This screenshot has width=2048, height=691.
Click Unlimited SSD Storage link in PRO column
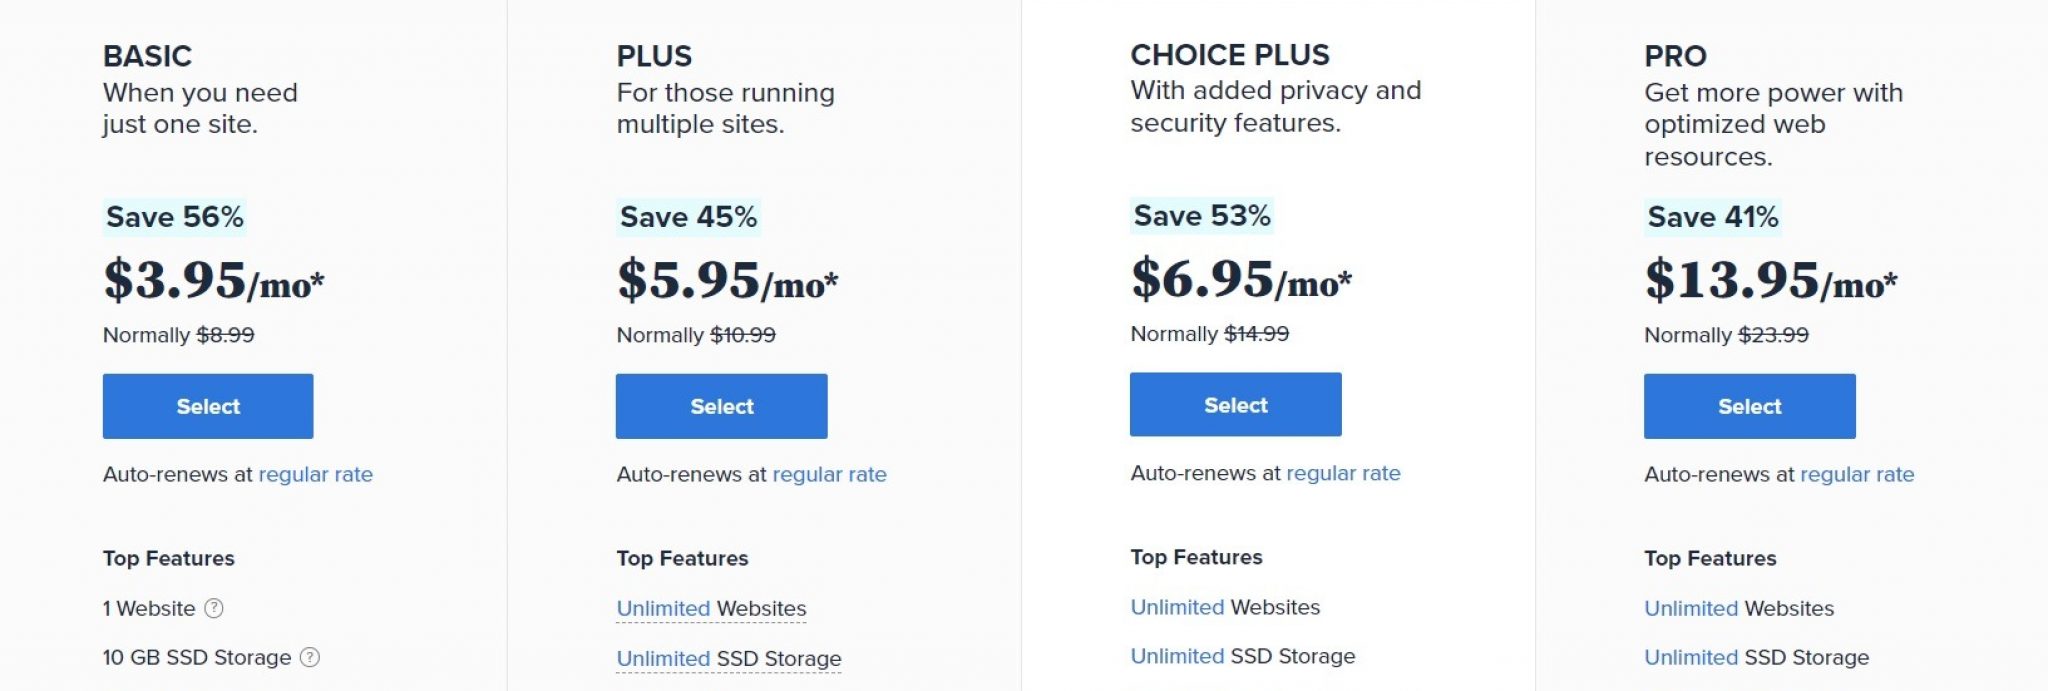click(x=1756, y=657)
